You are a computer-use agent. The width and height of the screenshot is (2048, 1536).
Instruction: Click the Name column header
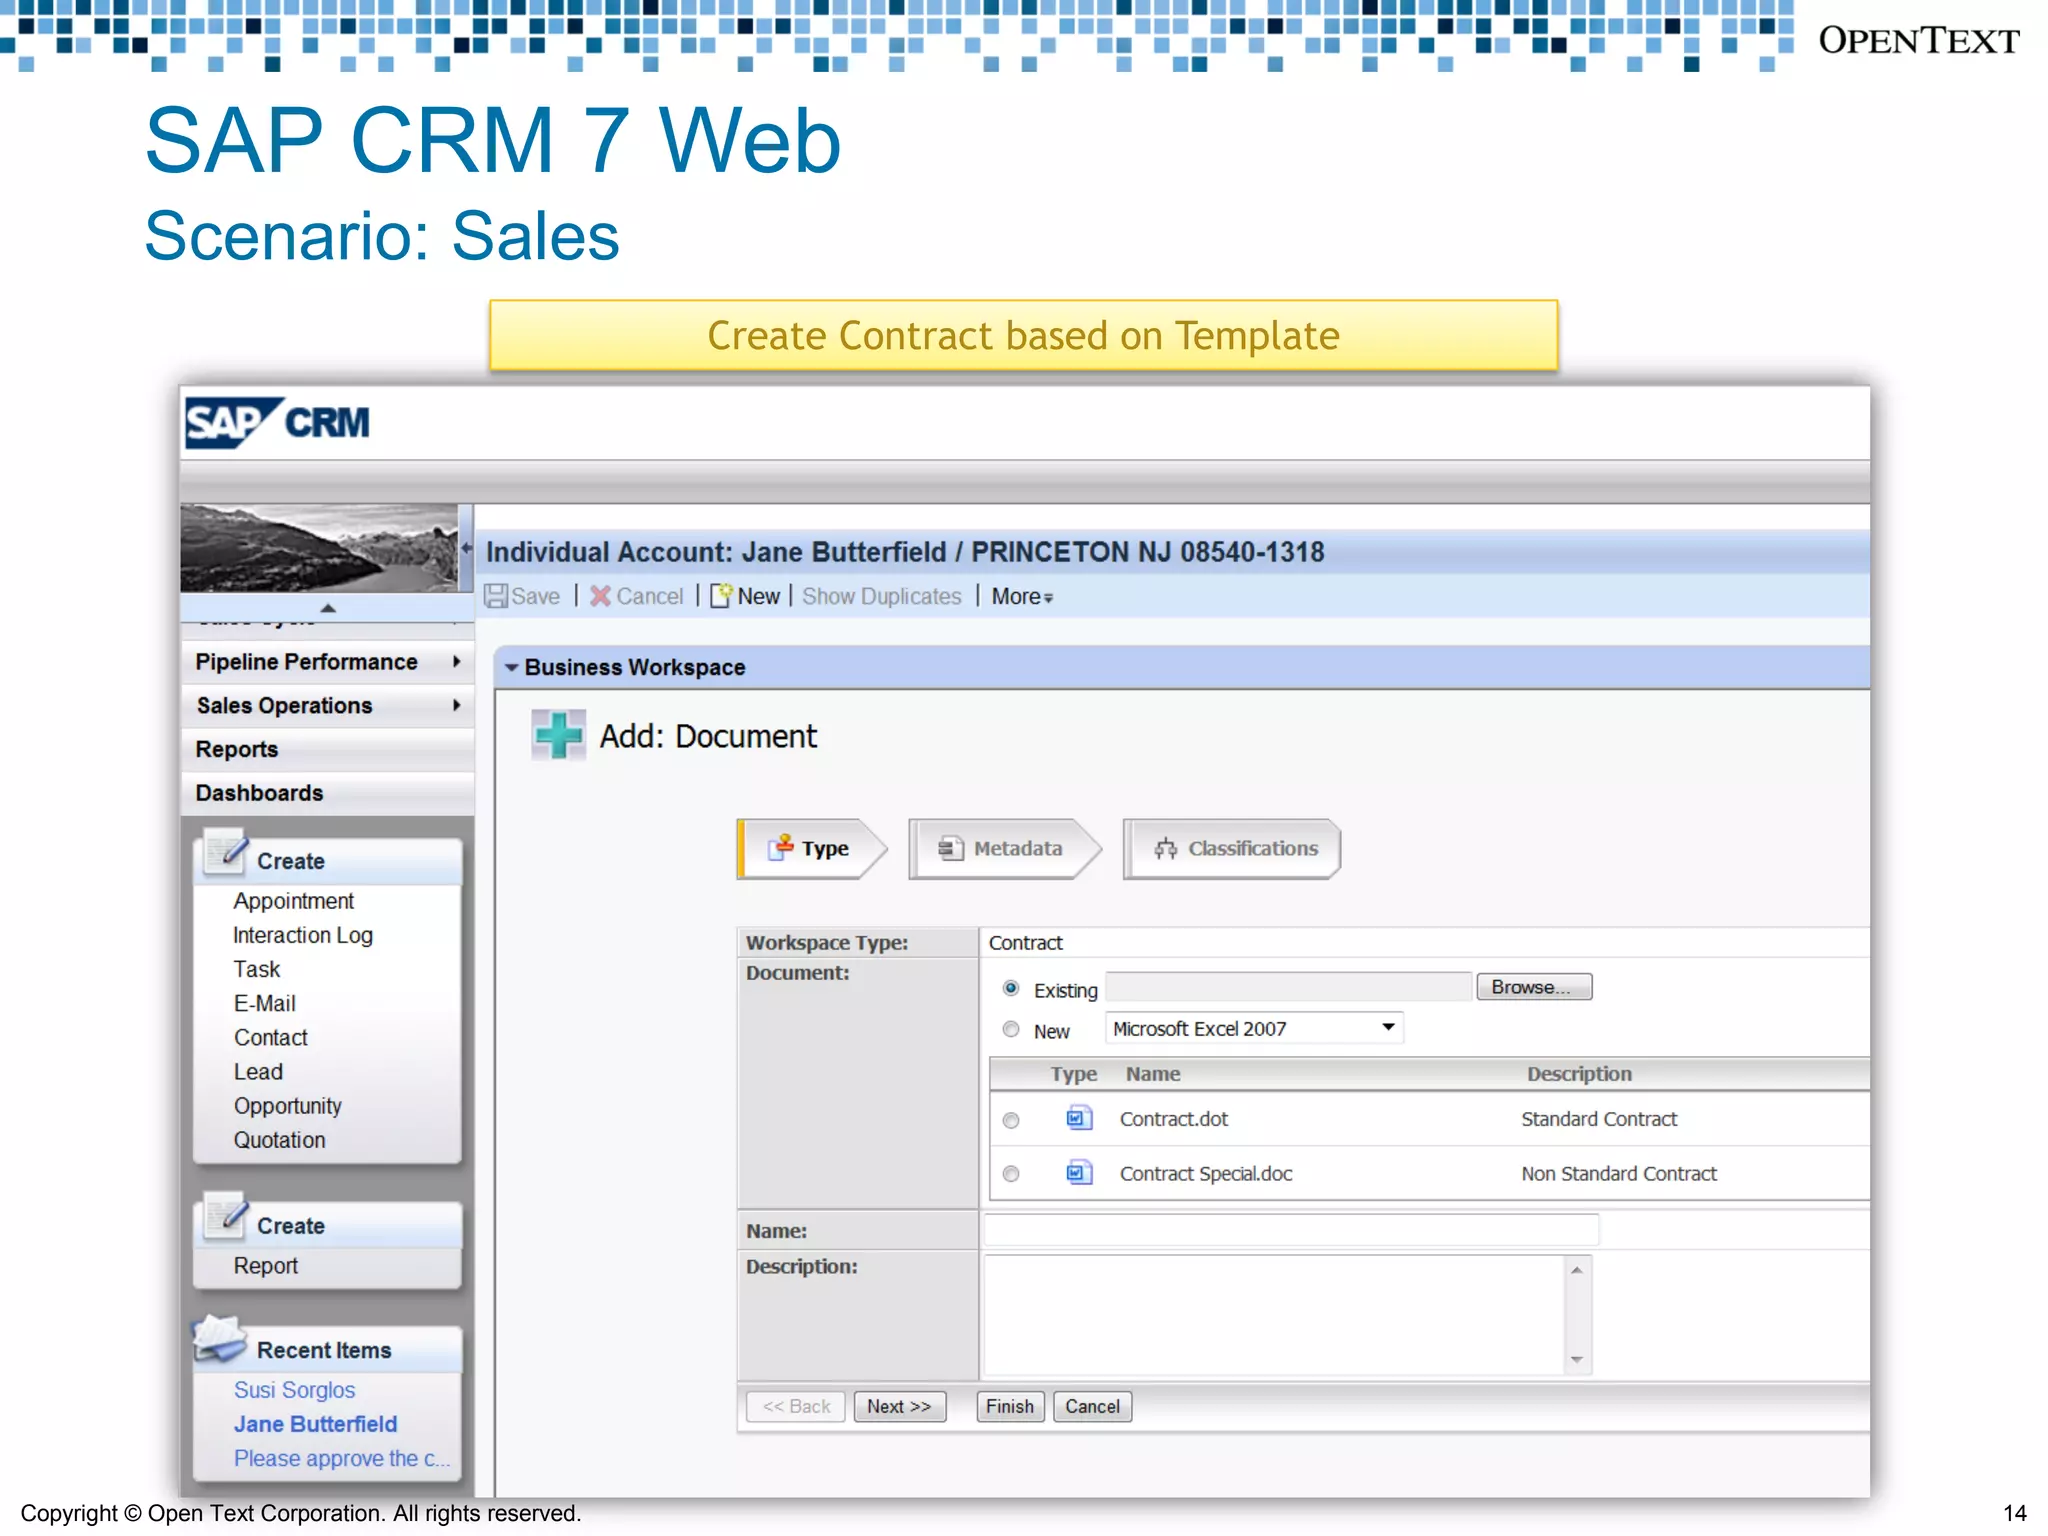[1153, 1074]
